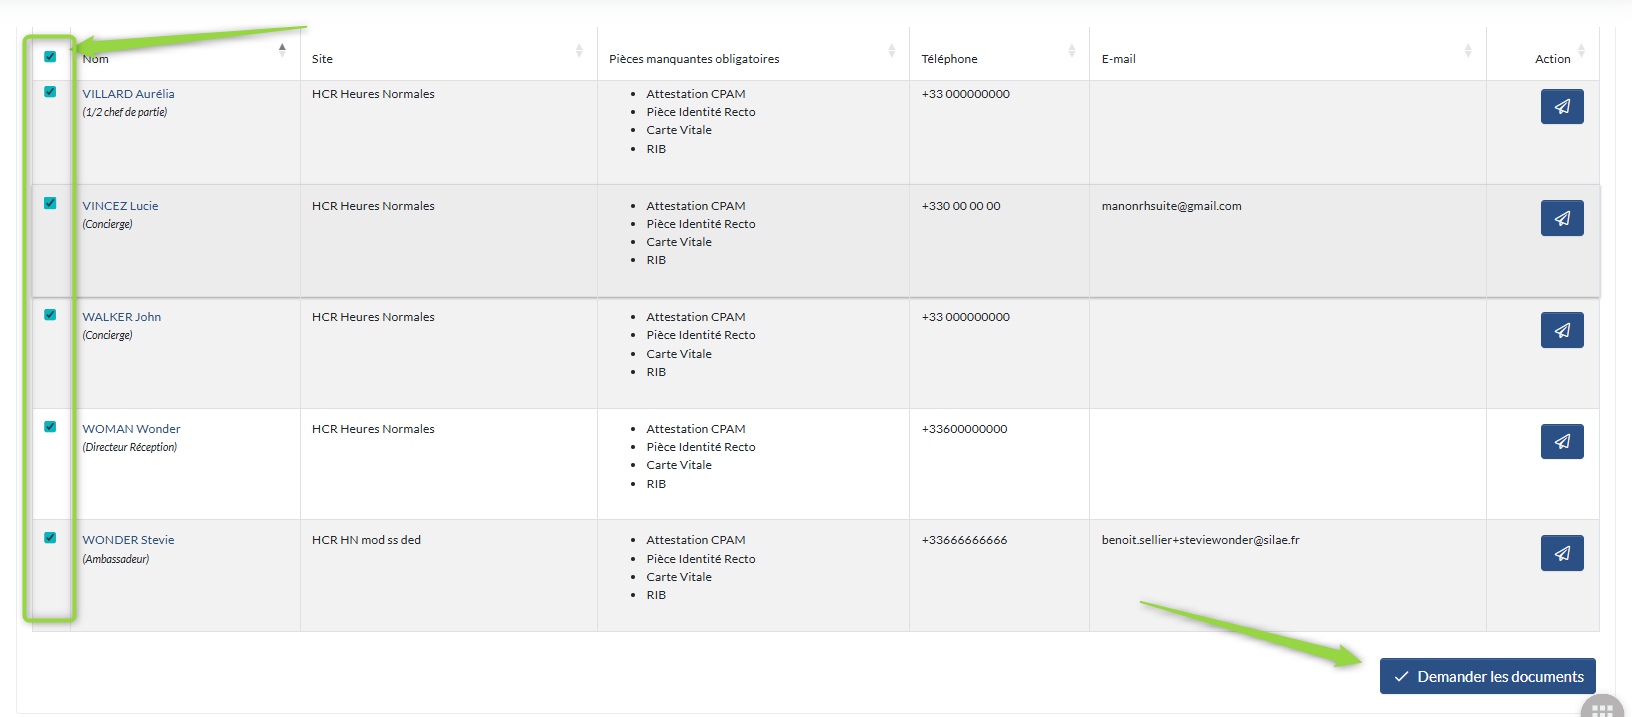This screenshot has width=1632, height=717.
Task: Toggle the select-all checkbox in the table header
Action: coord(50,56)
